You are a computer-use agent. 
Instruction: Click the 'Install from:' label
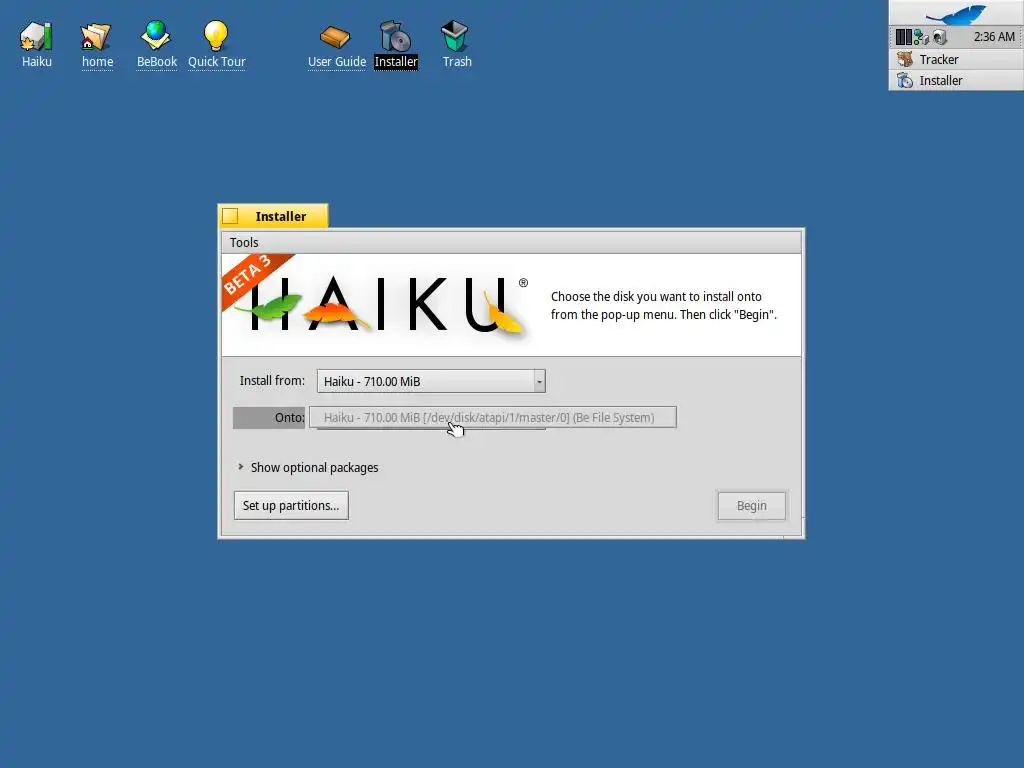click(272, 381)
